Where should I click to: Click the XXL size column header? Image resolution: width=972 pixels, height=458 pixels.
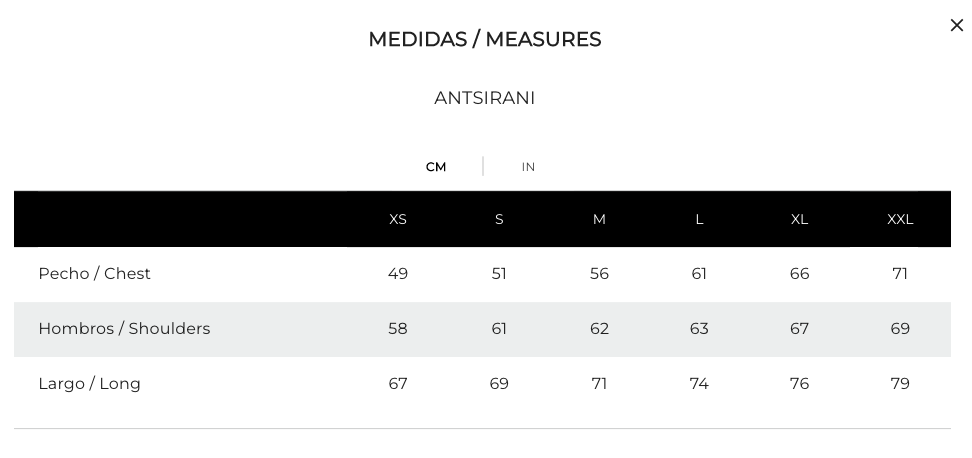[900, 219]
